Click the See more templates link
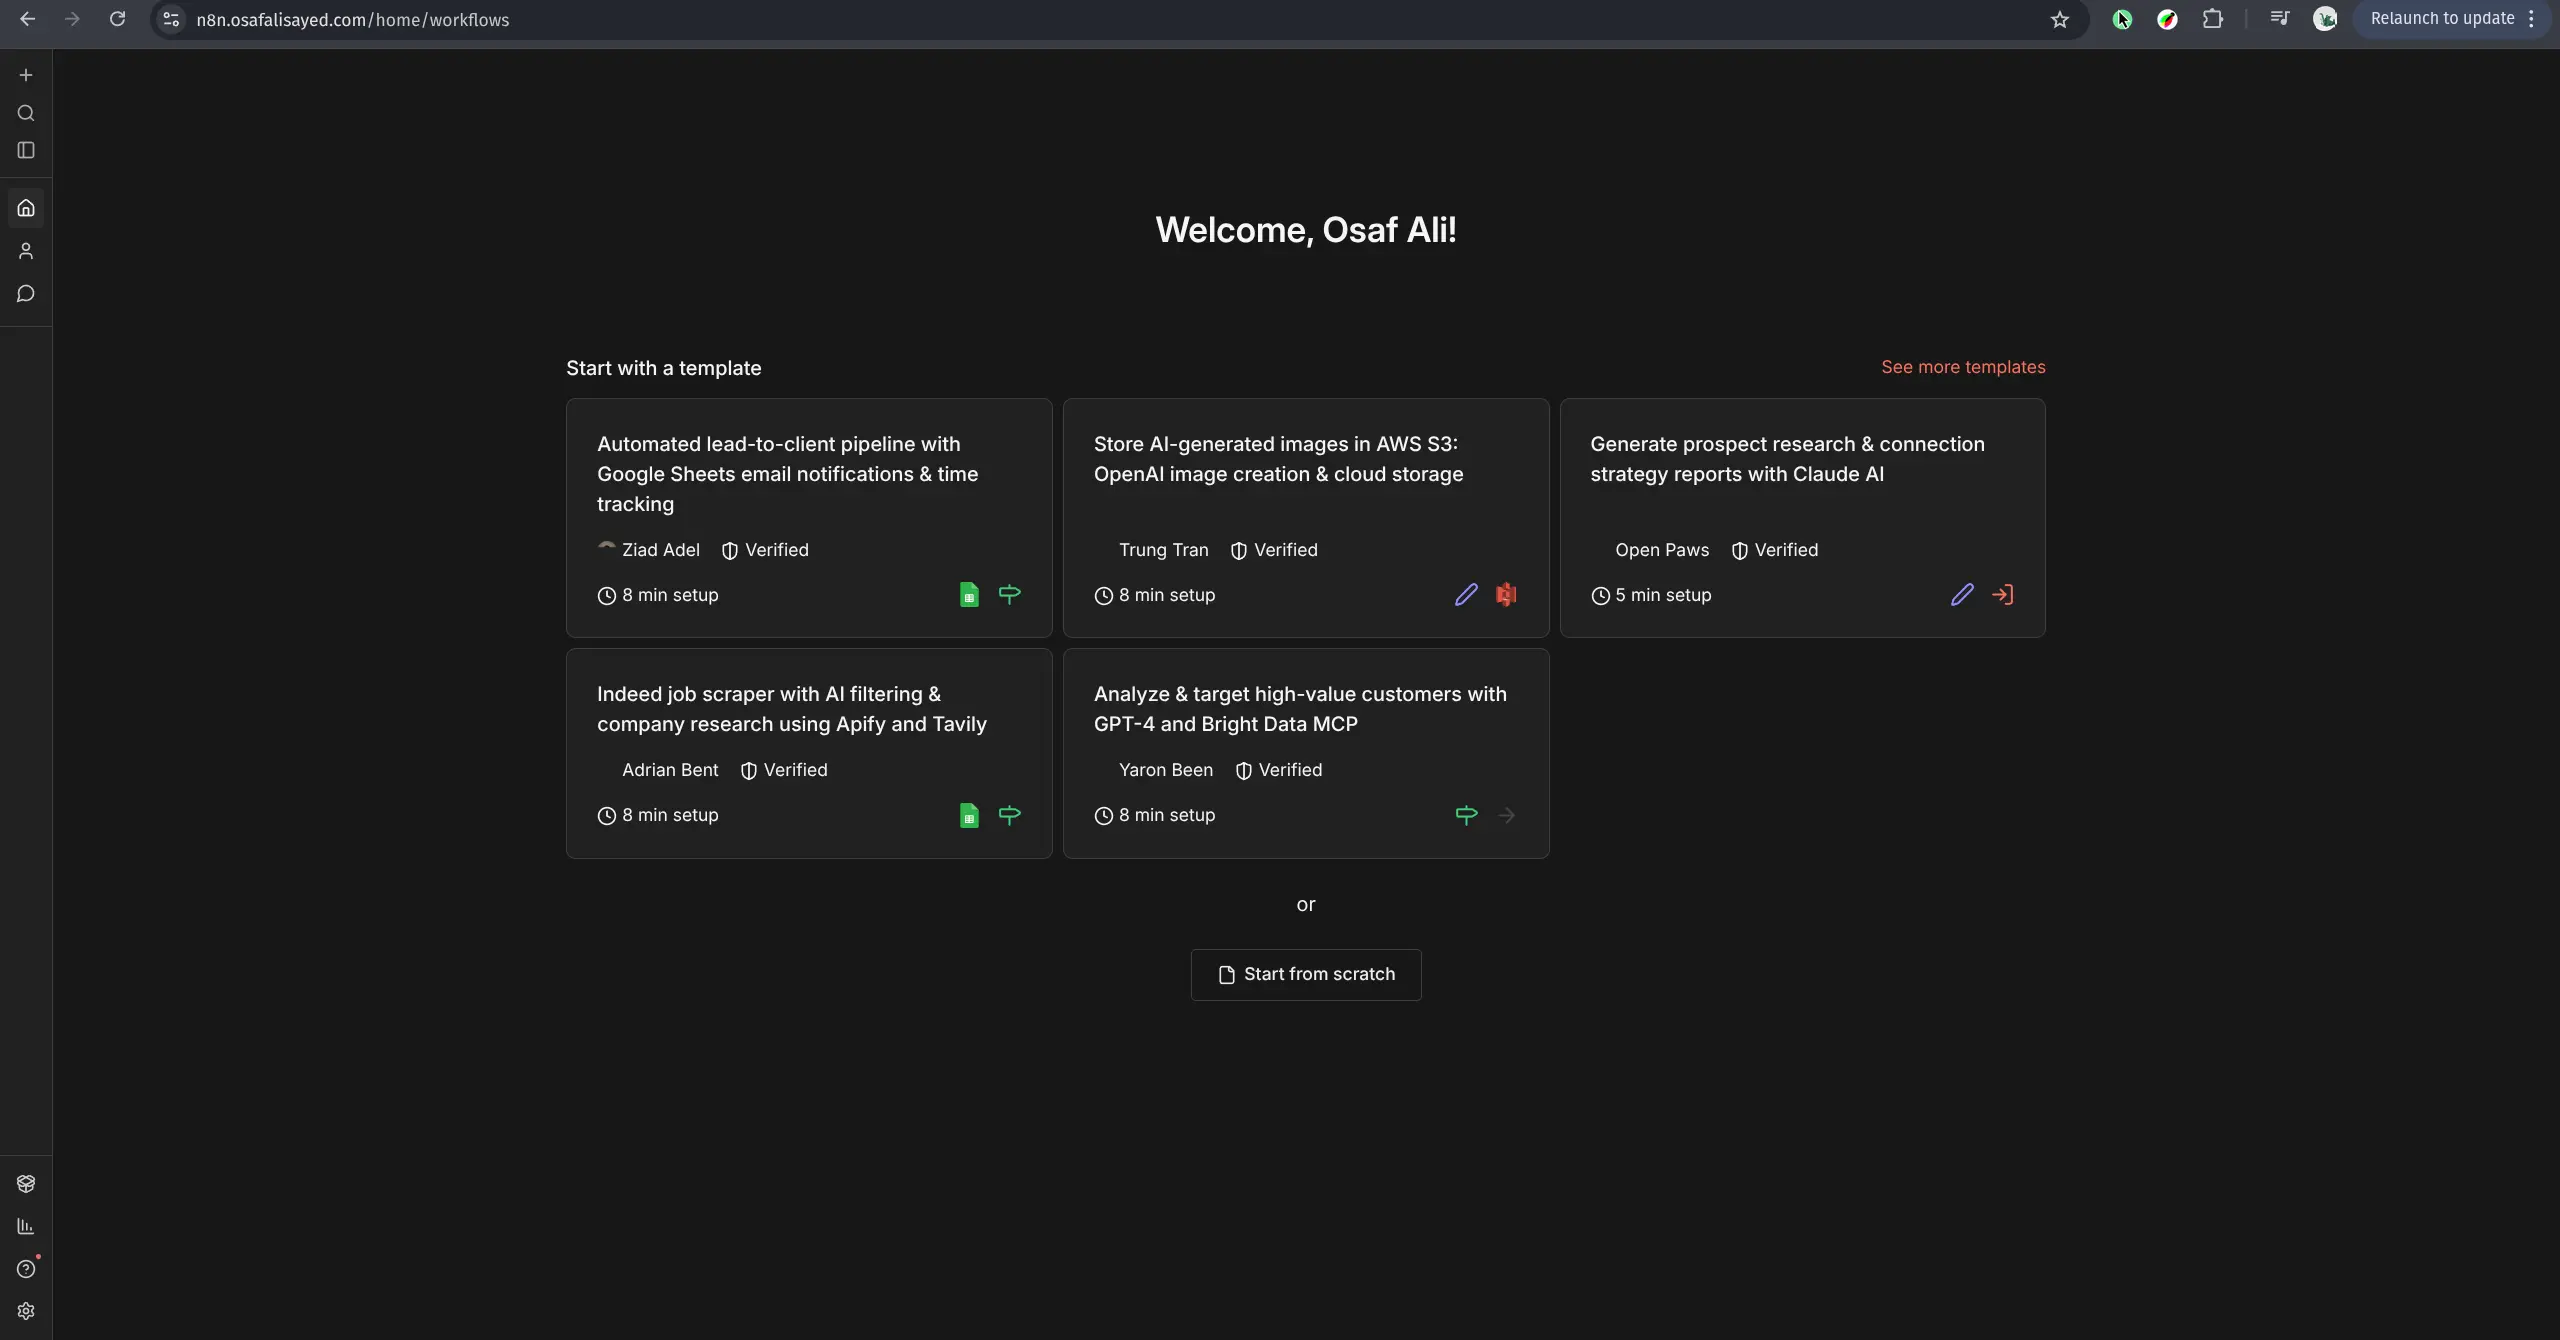This screenshot has width=2560, height=1340. pyautogui.click(x=1962, y=367)
